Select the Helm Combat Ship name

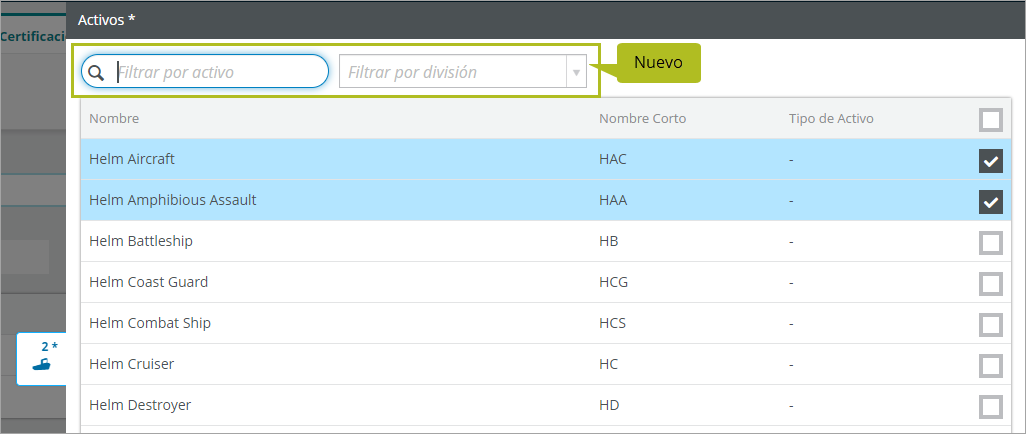[150, 323]
